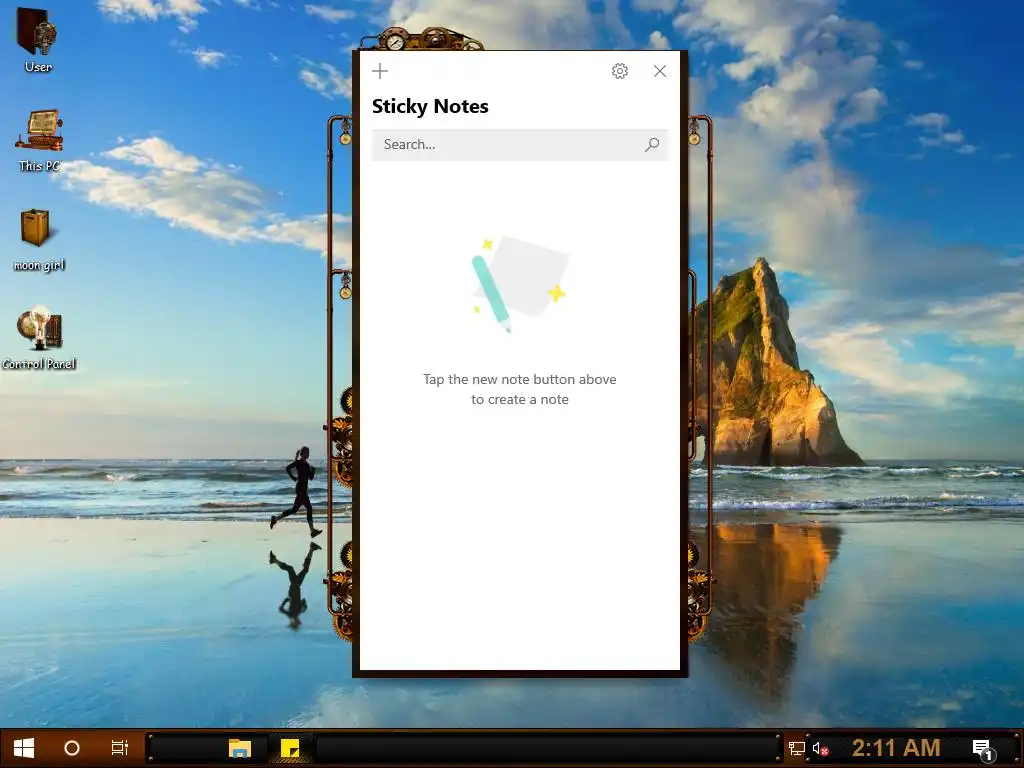Viewport: 1024px width, 768px height.
Task: Open Cortana search circle
Action: click(x=72, y=748)
